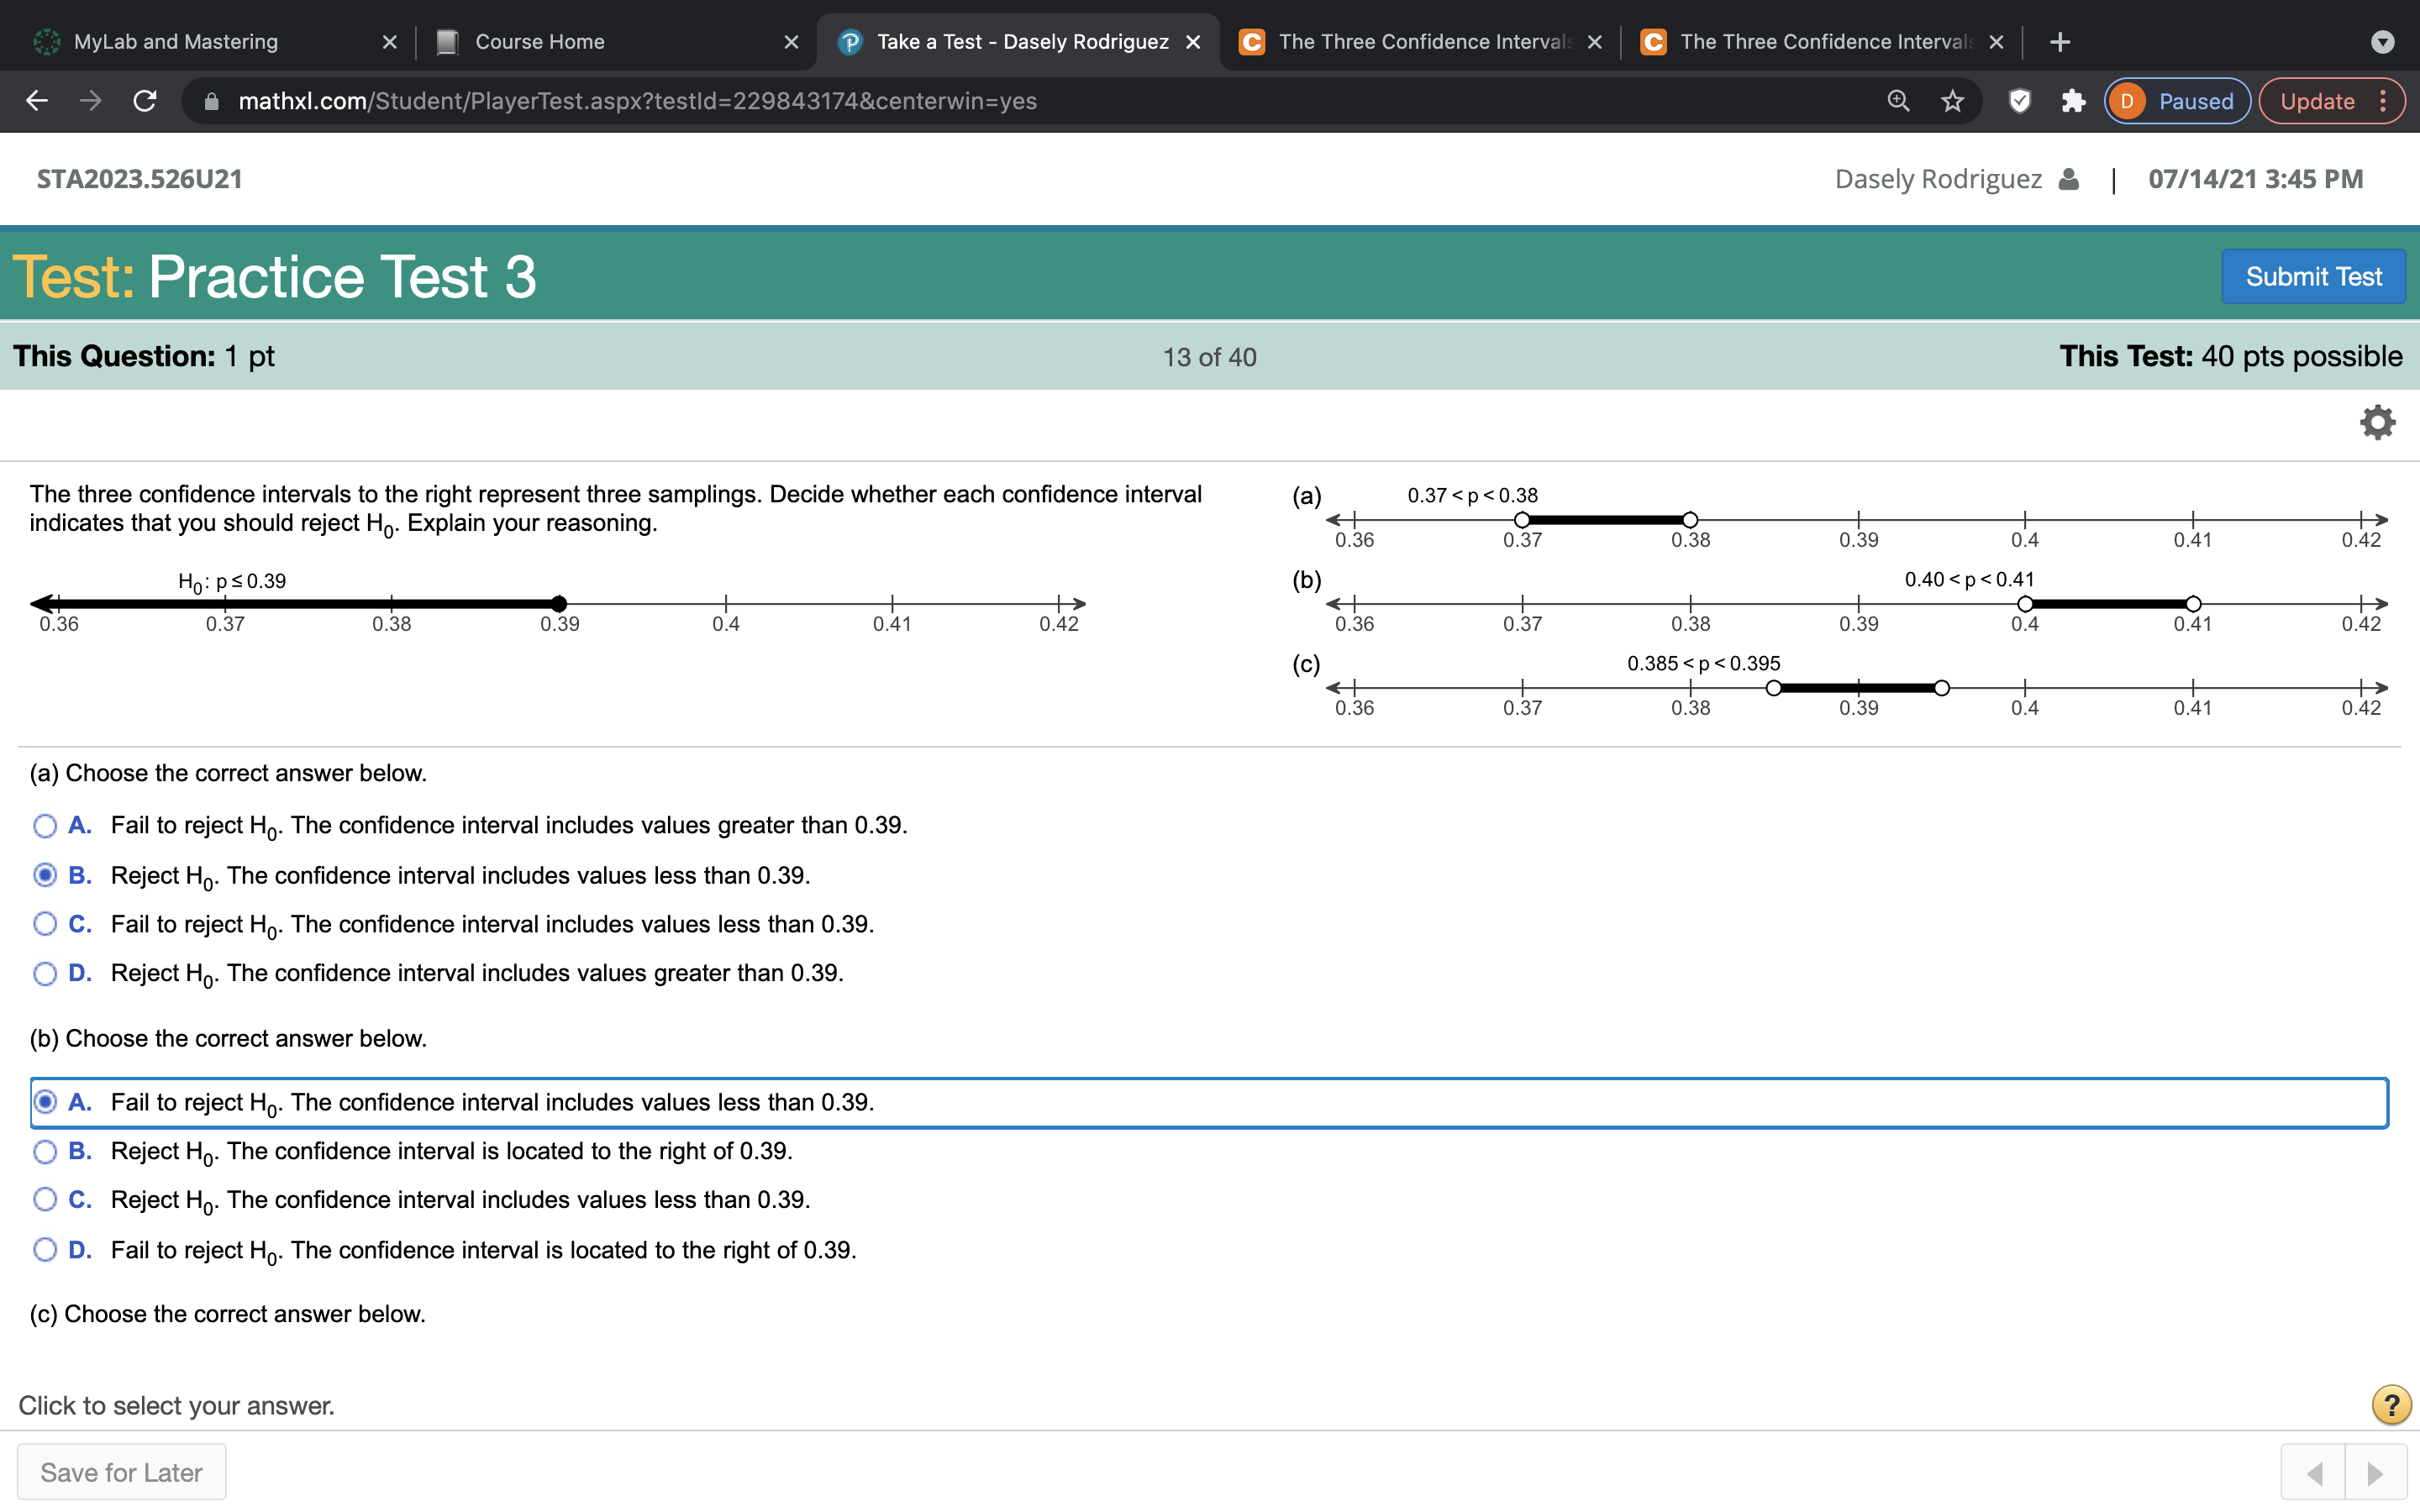This screenshot has width=2420, height=1512.
Task: Click the Save for Later button
Action: coord(122,1472)
